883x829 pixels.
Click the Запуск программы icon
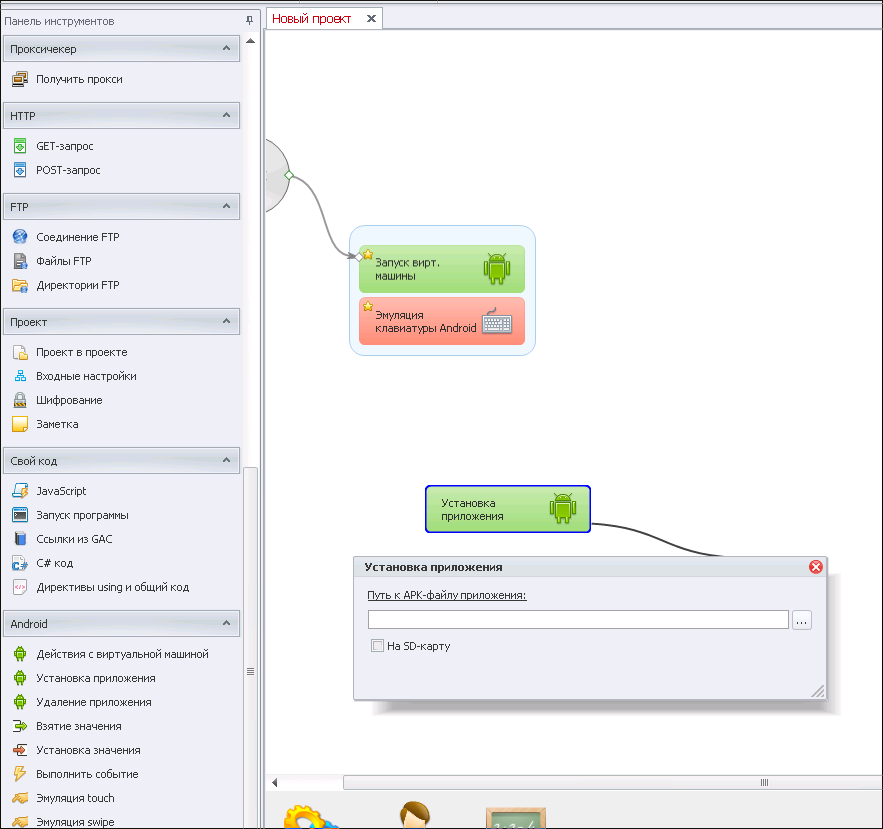20,515
